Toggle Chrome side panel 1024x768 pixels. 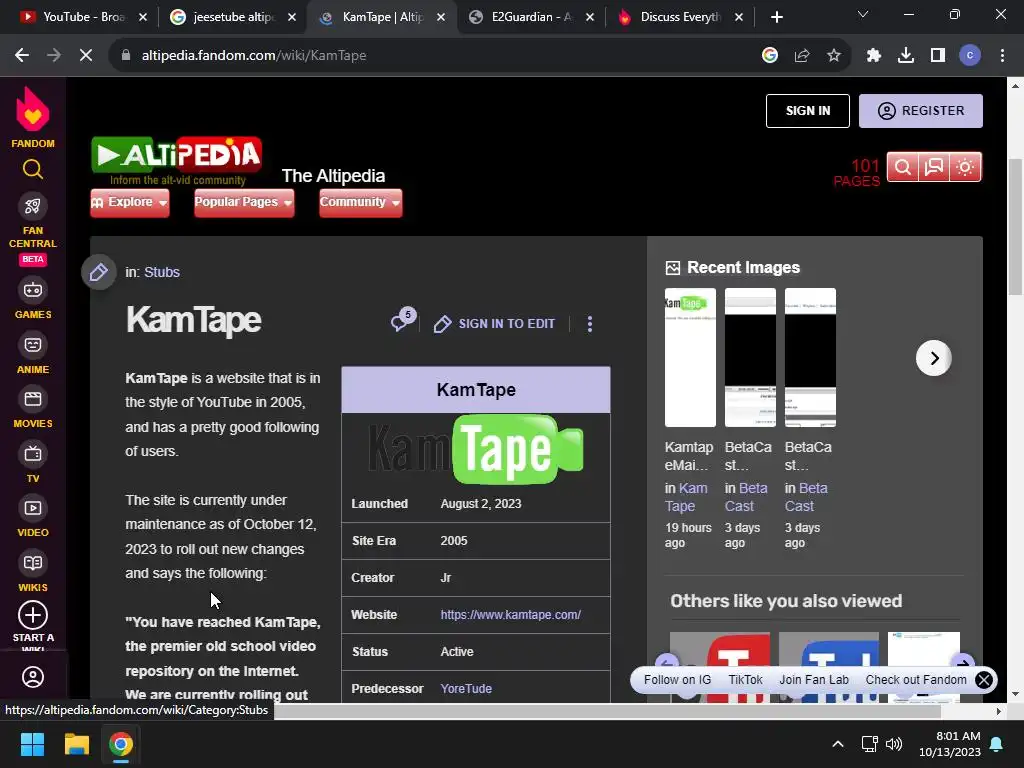point(938,56)
